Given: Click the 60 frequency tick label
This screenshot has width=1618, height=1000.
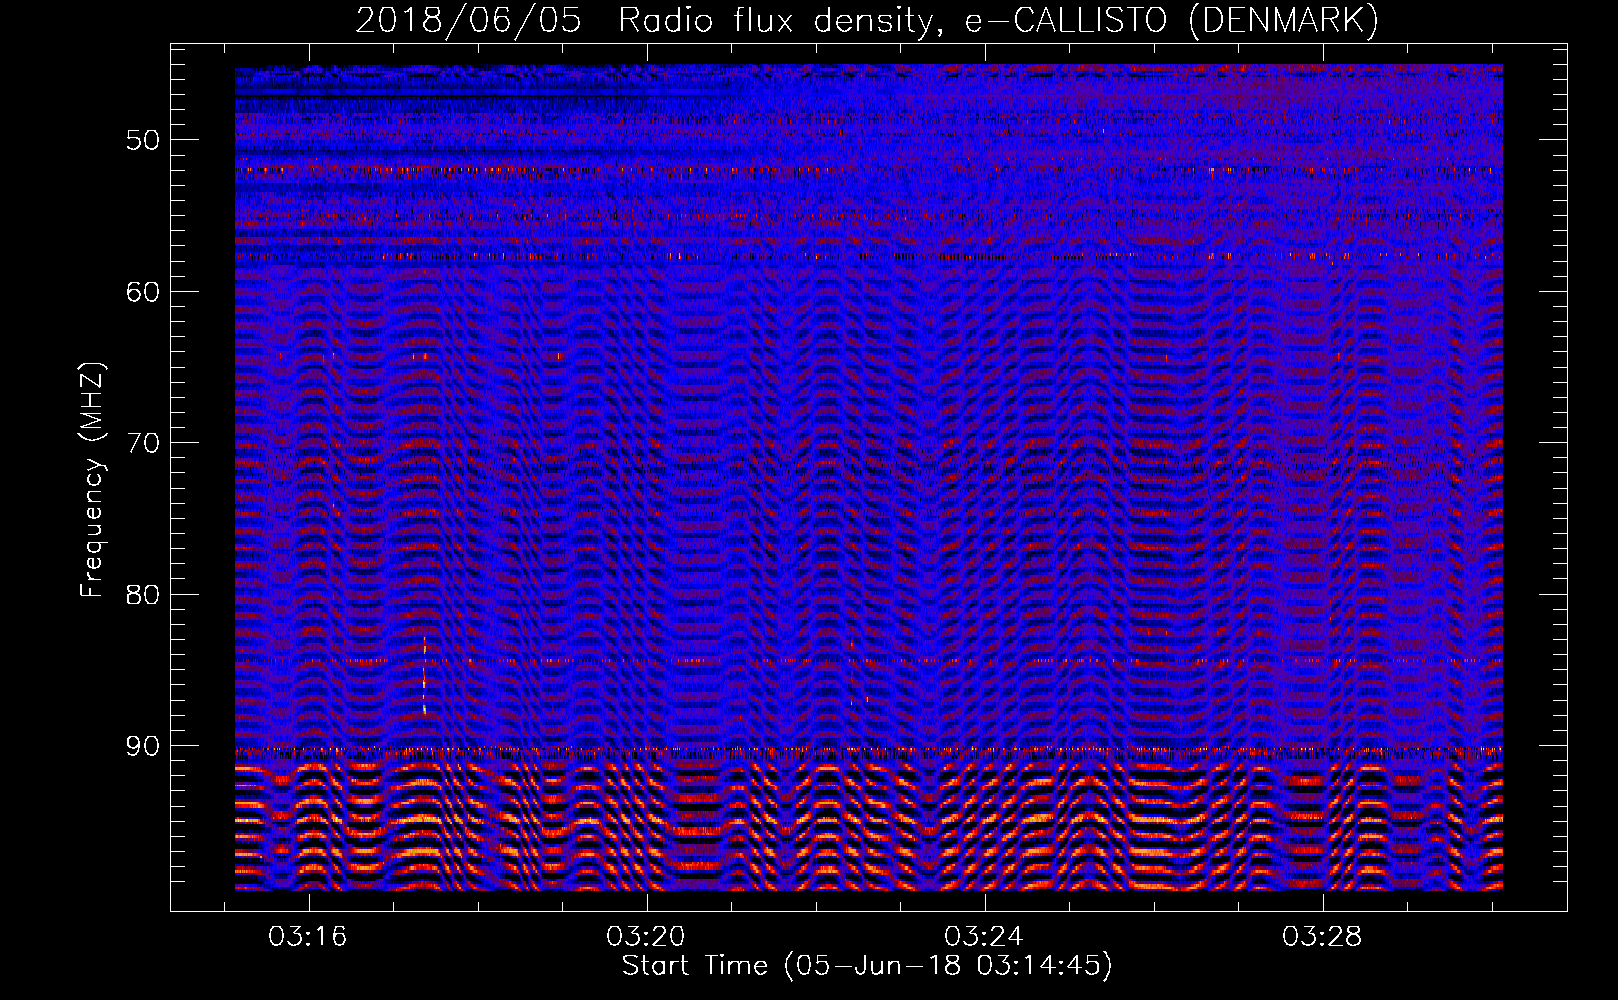Looking at the screenshot, I should 143,292.
